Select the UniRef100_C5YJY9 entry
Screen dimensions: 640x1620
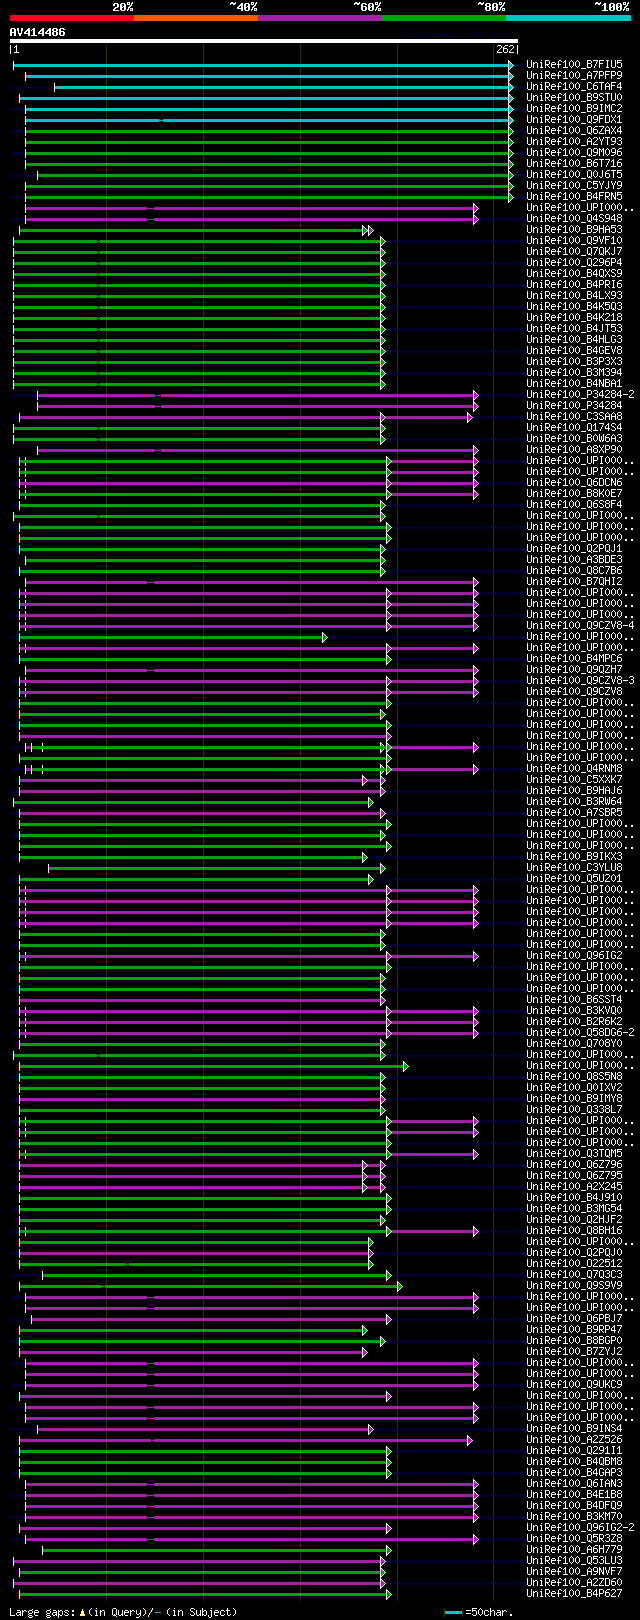pyautogui.click(x=574, y=185)
